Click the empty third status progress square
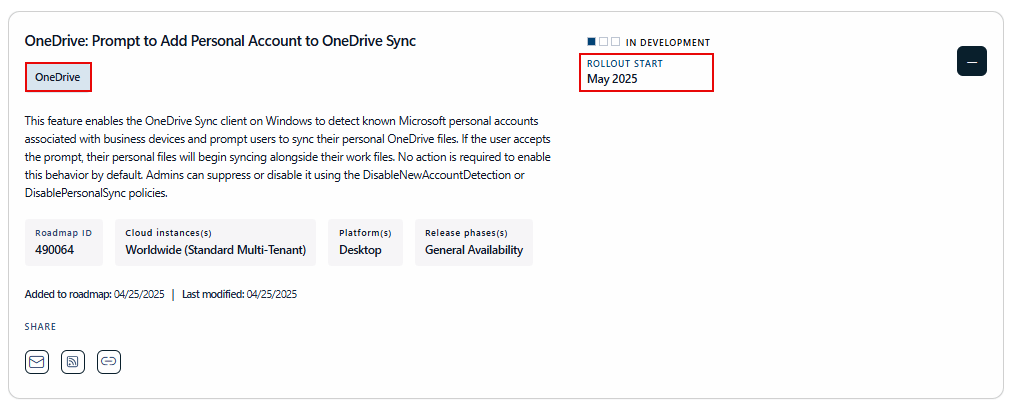Image resolution: width=1012 pixels, height=404 pixels. (x=615, y=42)
